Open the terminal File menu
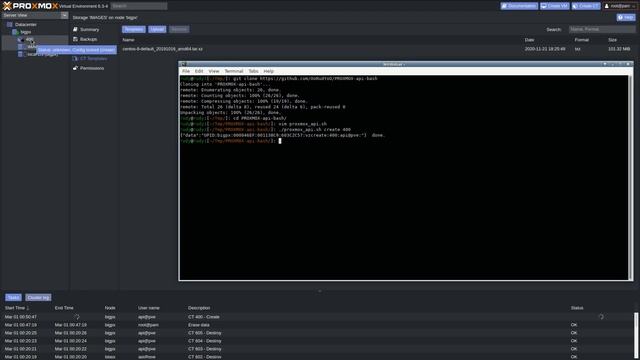The height and width of the screenshot is (360, 640). pyautogui.click(x=186, y=71)
